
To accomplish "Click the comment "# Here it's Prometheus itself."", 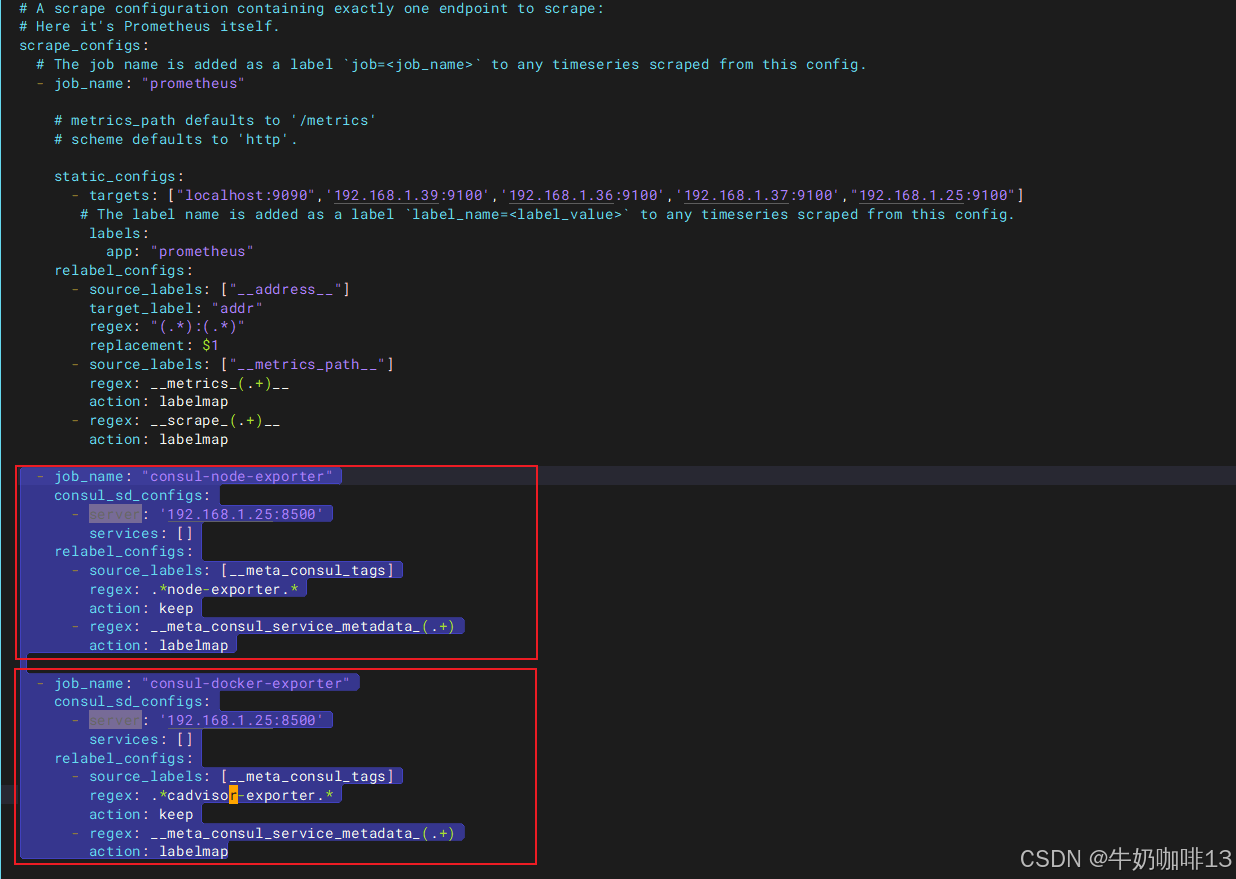I will [x=149, y=27].
